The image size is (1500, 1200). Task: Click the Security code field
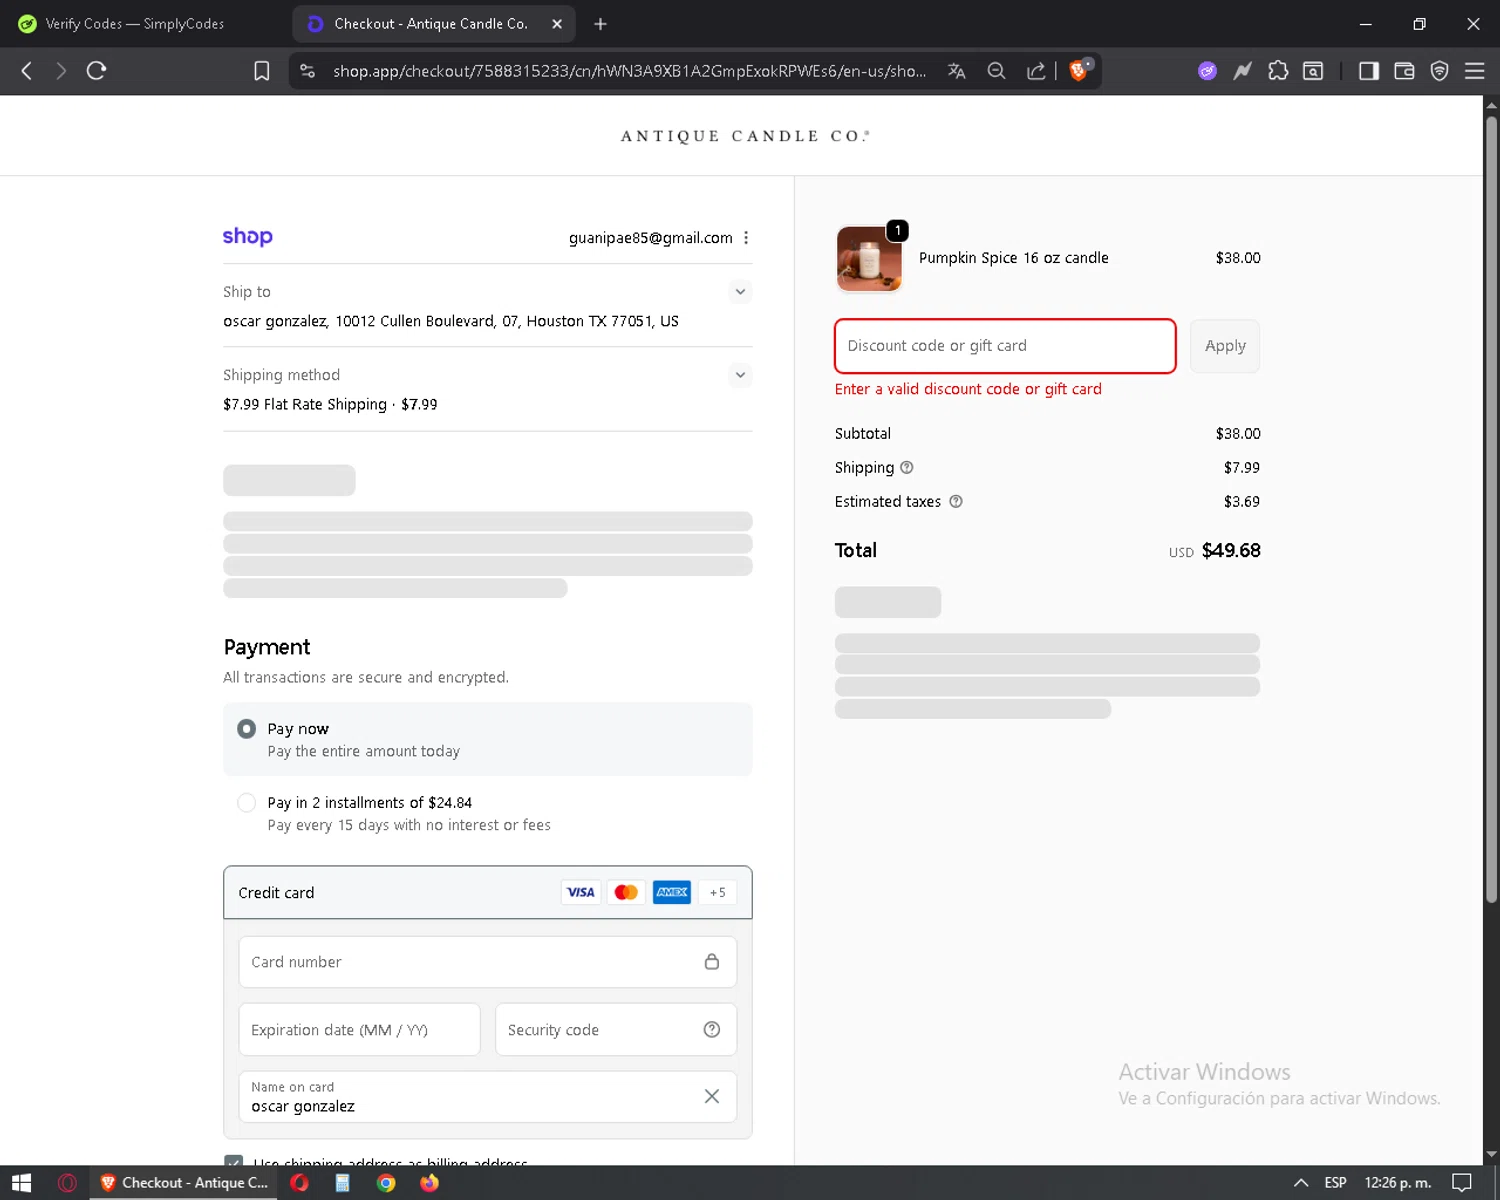pyautogui.click(x=616, y=1030)
